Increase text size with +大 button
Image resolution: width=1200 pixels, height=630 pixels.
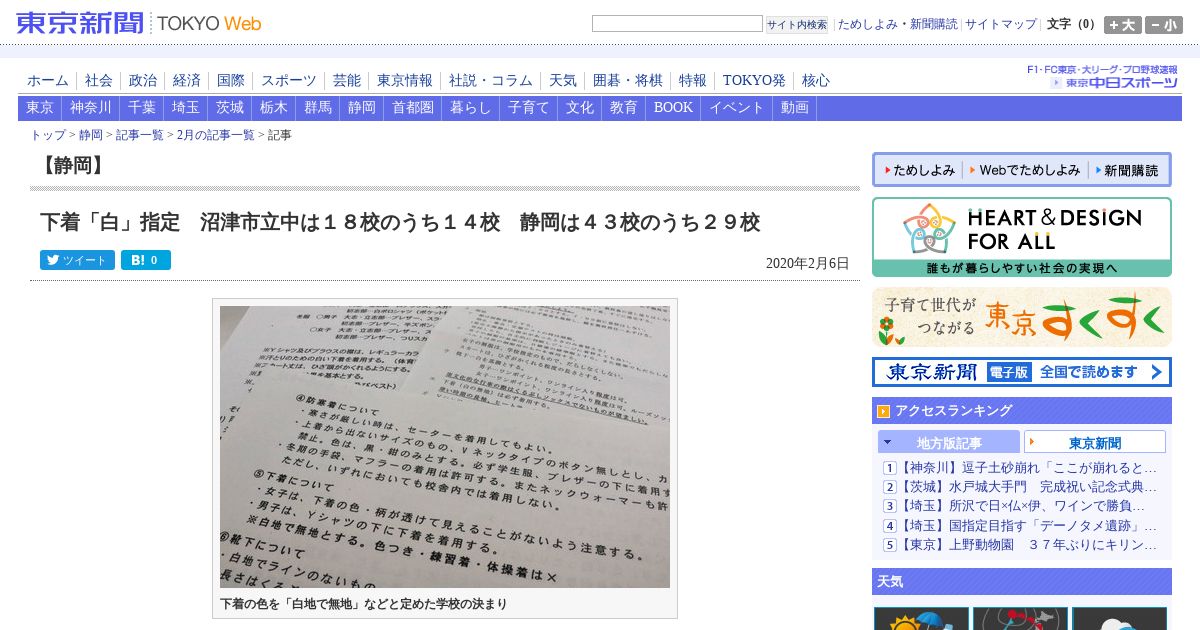(1122, 25)
